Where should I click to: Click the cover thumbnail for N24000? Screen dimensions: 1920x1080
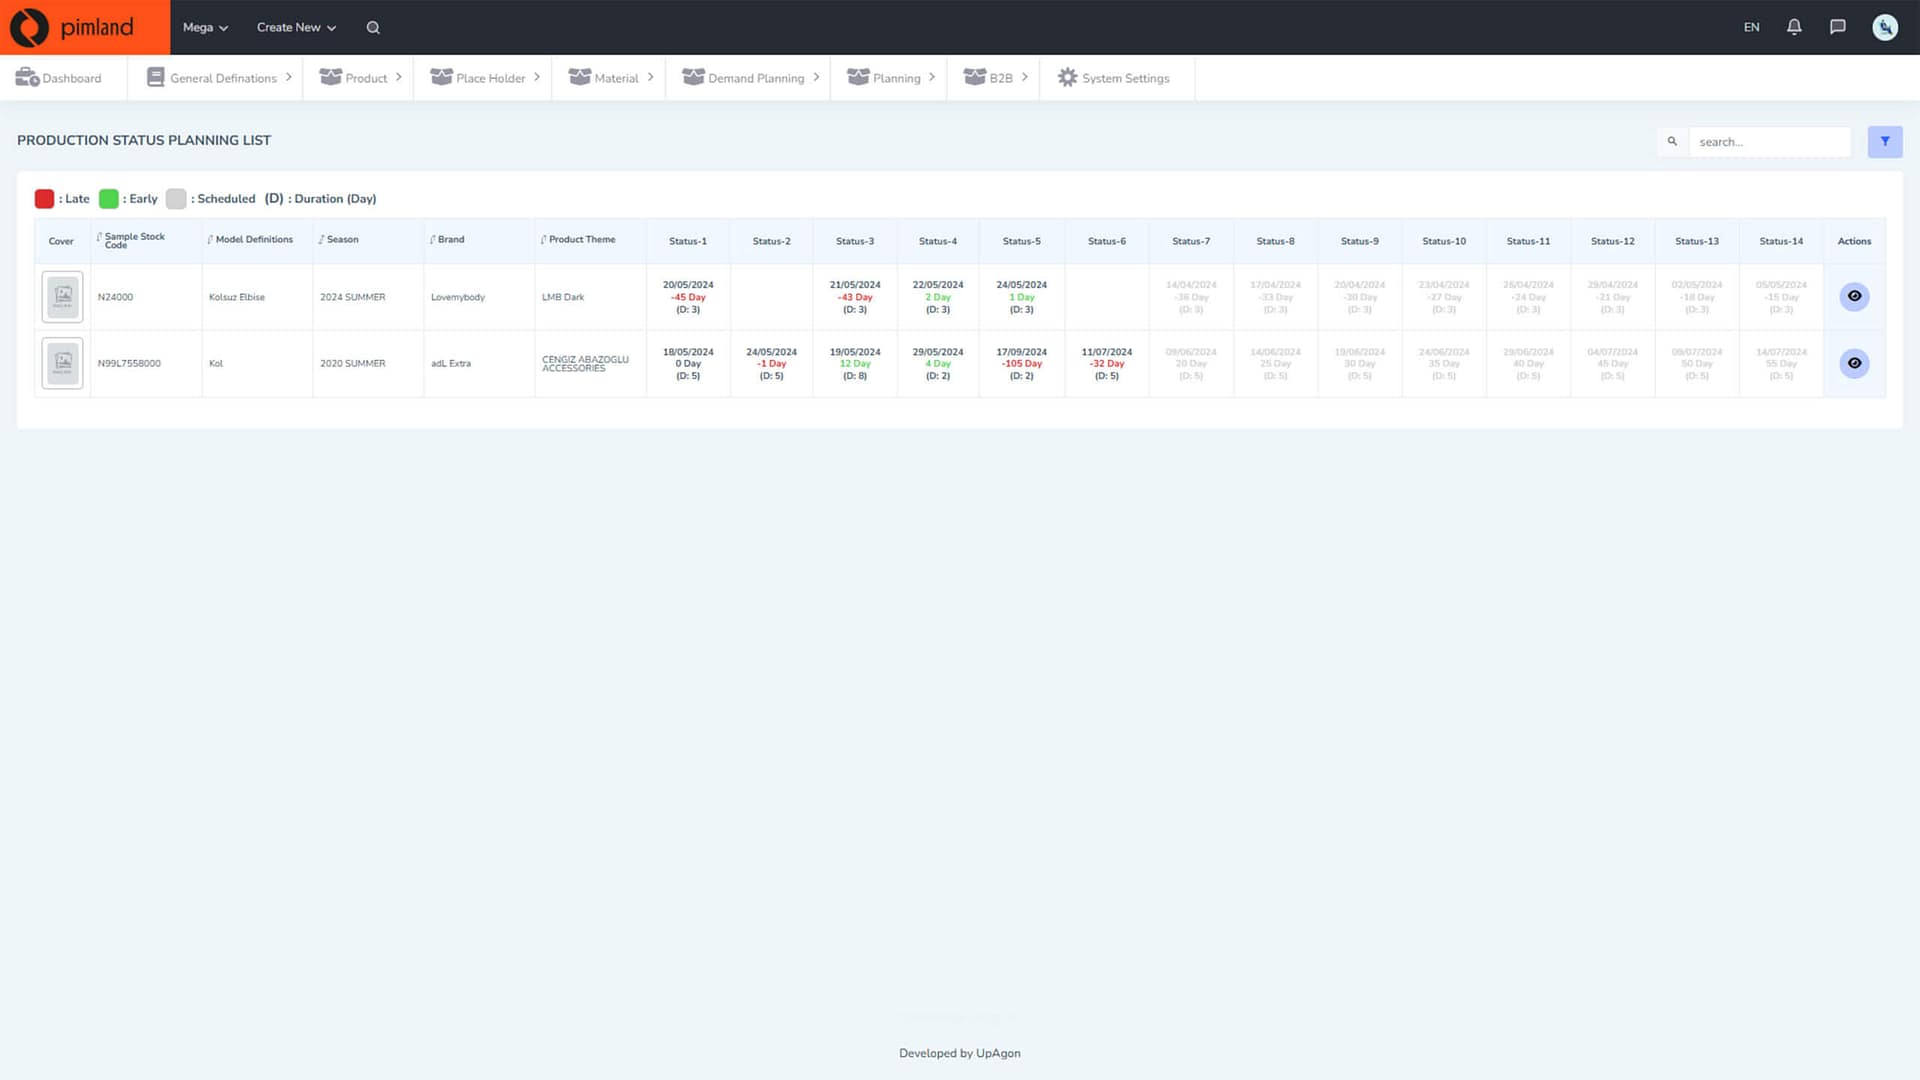pyautogui.click(x=62, y=296)
